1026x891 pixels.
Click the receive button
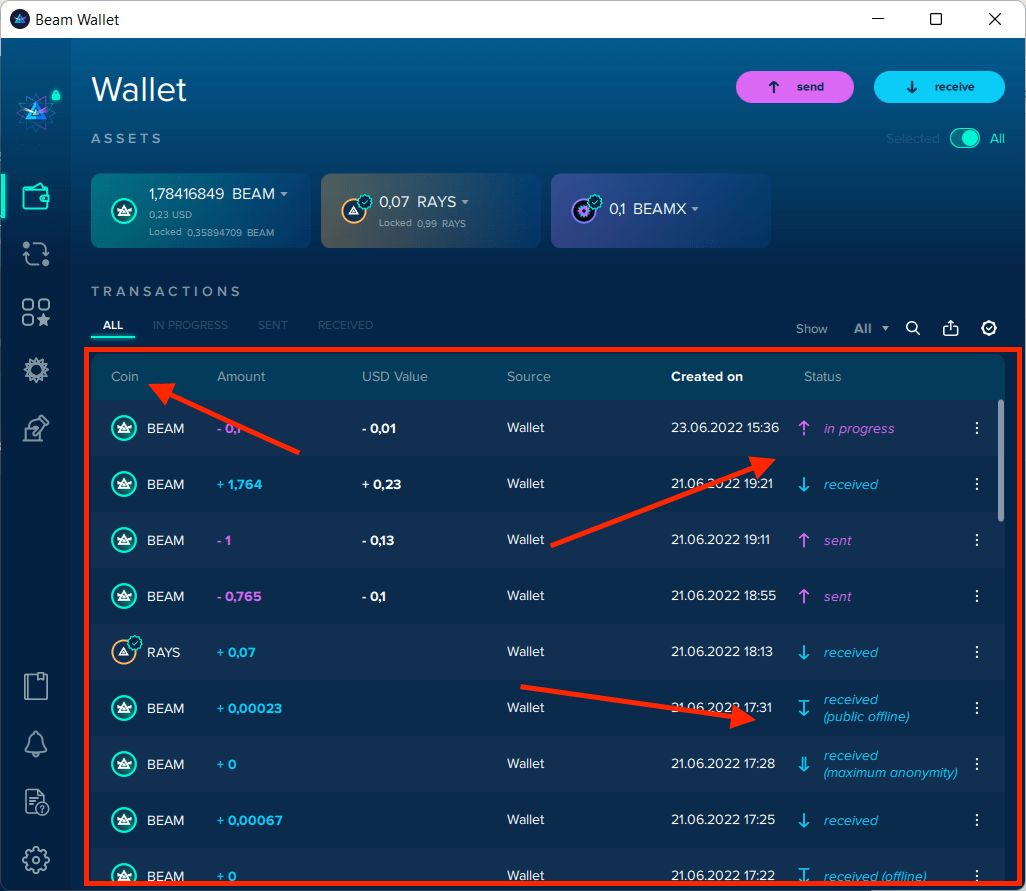[x=939, y=87]
